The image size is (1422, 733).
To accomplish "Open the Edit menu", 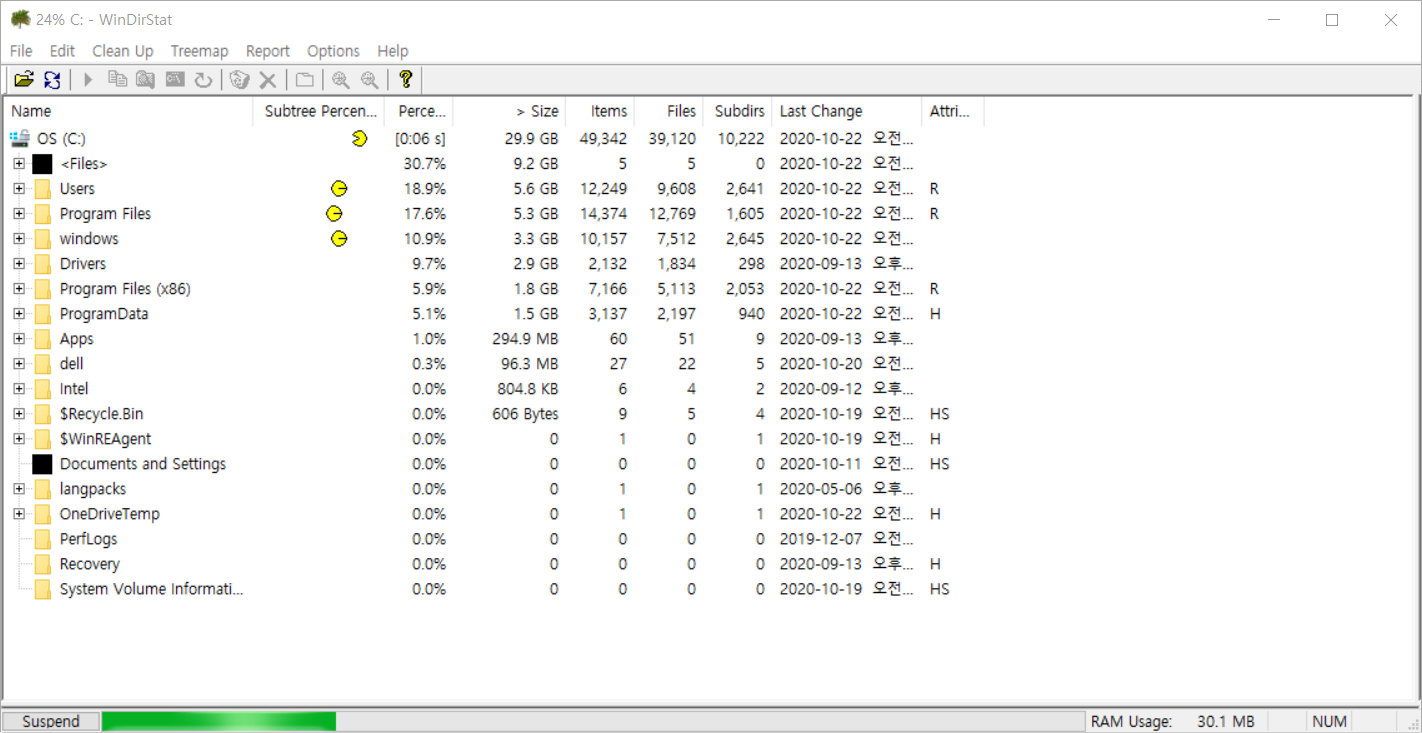I will (62, 51).
